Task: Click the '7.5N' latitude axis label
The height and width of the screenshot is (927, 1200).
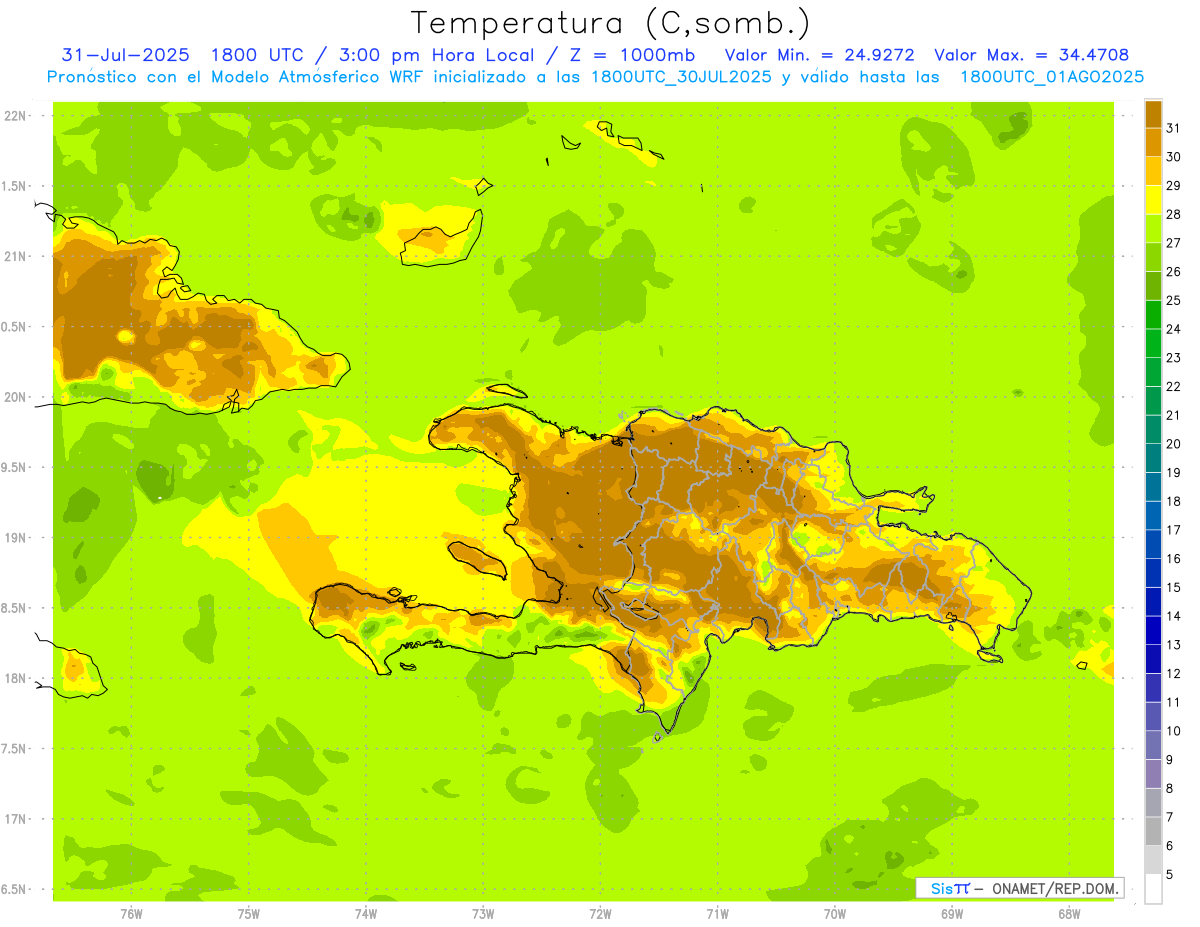Action: point(15,749)
